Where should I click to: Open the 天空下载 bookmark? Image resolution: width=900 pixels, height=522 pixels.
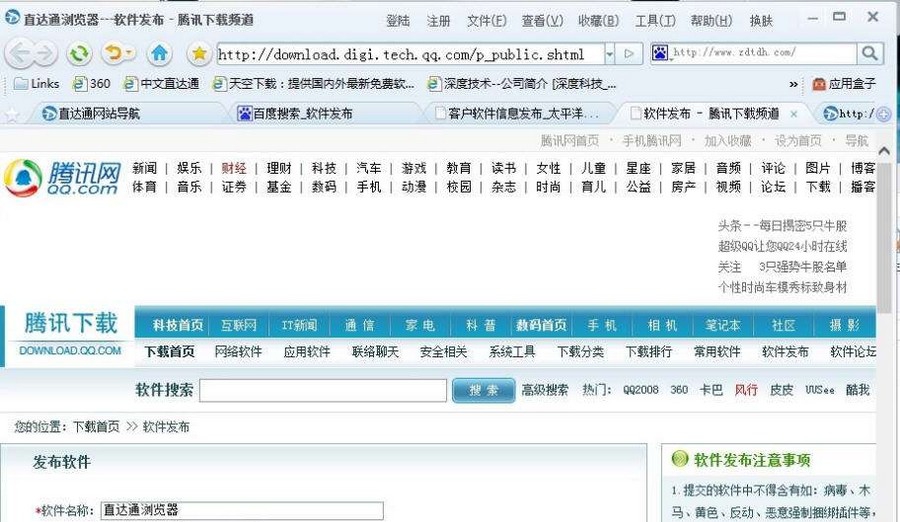coord(313,84)
